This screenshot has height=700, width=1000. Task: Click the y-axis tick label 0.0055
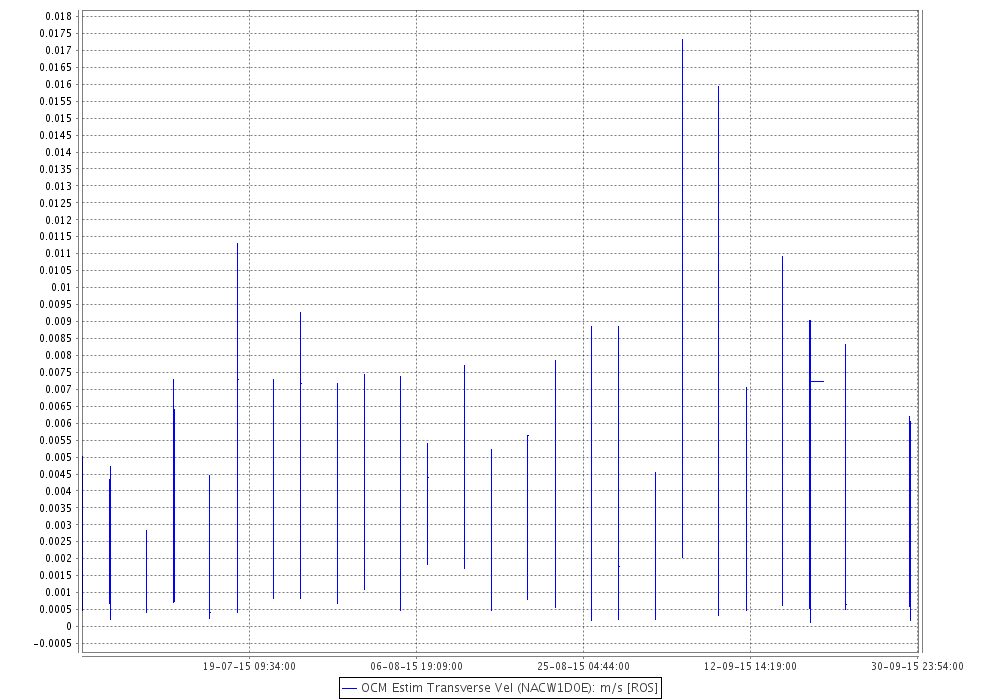pos(56,440)
